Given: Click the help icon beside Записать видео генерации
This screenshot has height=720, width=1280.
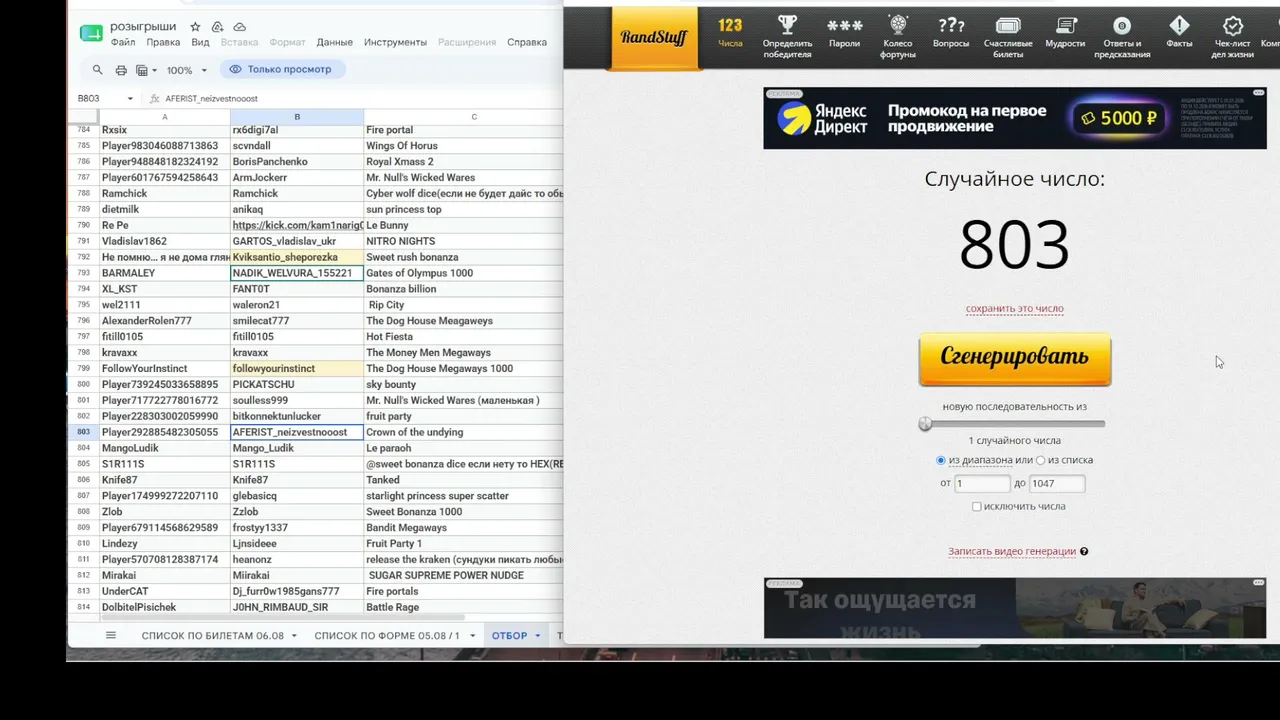Looking at the screenshot, I should tap(1084, 552).
